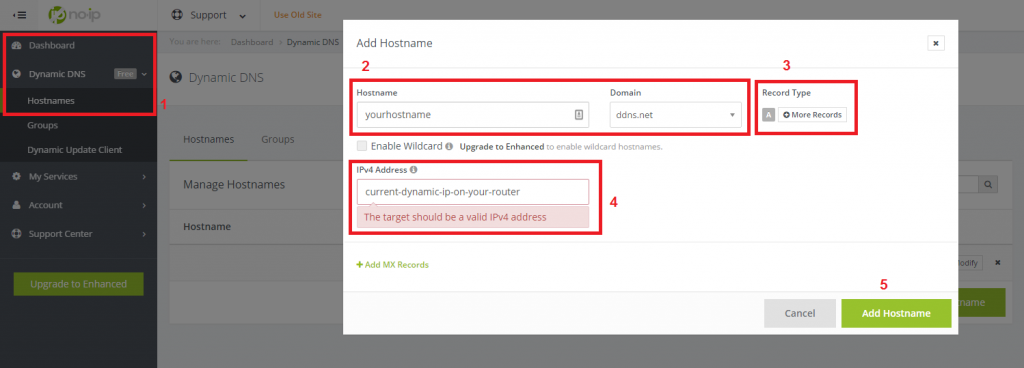This screenshot has width=1024, height=368.
Task: Close the Add Hostname dialog
Action: pyautogui.click(x=935, y=43)
